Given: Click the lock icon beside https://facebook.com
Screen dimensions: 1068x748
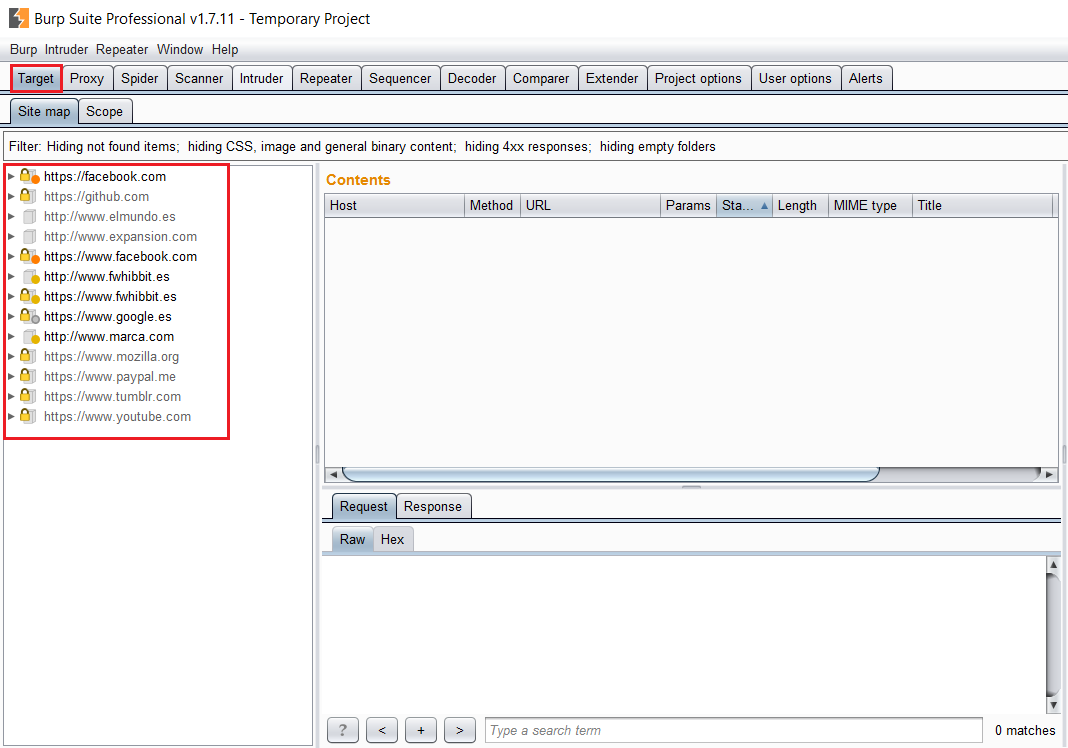Looking at the screenshot, I should click(28, 177).
